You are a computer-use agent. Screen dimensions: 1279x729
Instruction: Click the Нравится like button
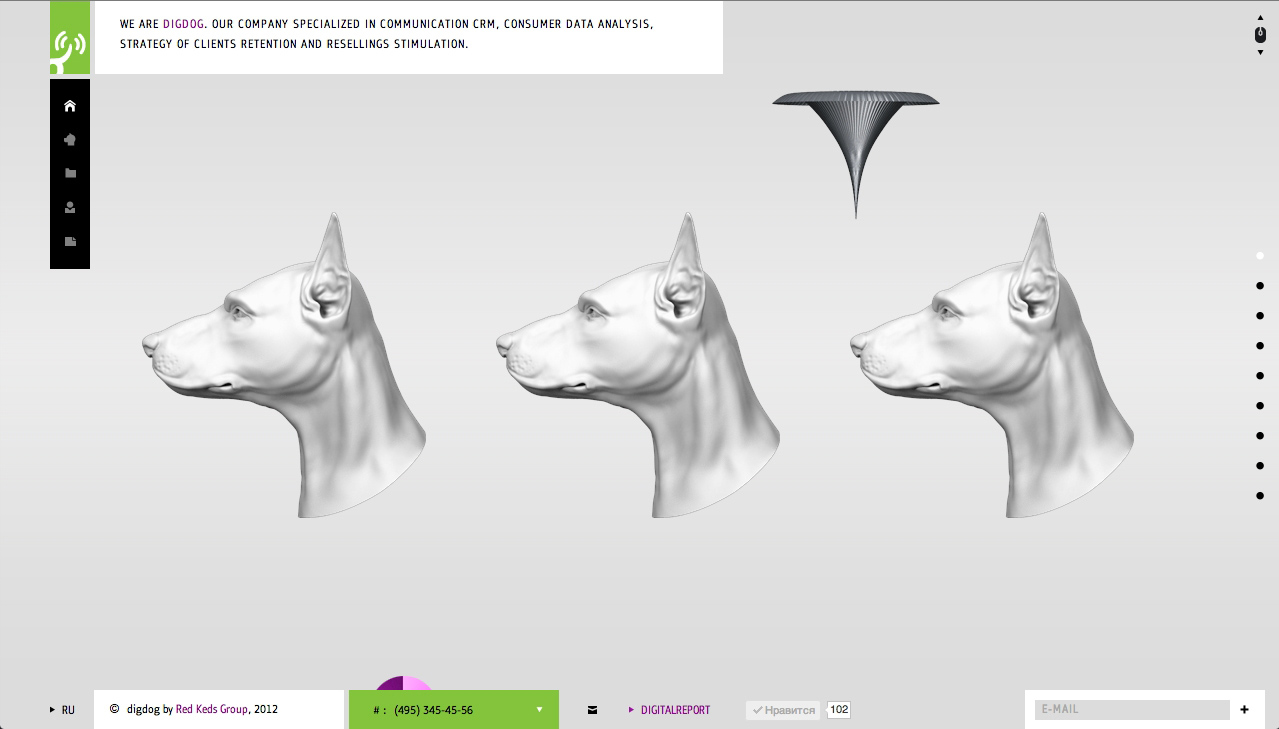pos(783,710)
